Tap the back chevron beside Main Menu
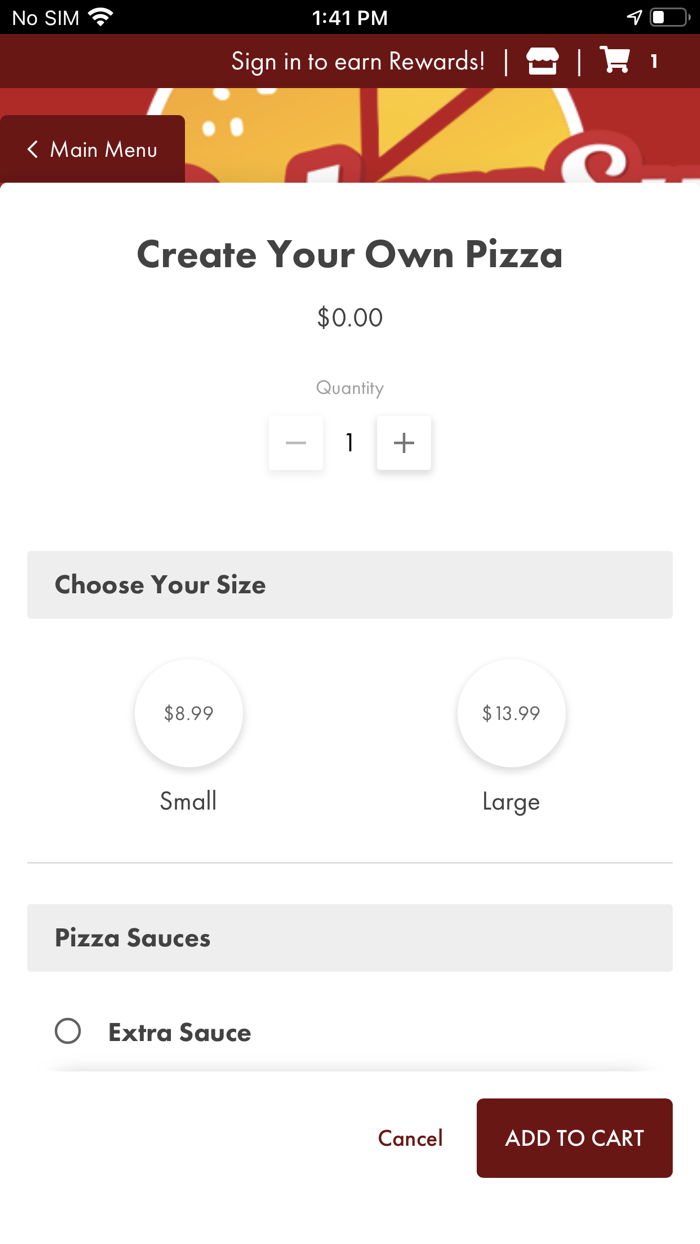The width and height of the screenshot is (700, 1244). tap(33, 150)
